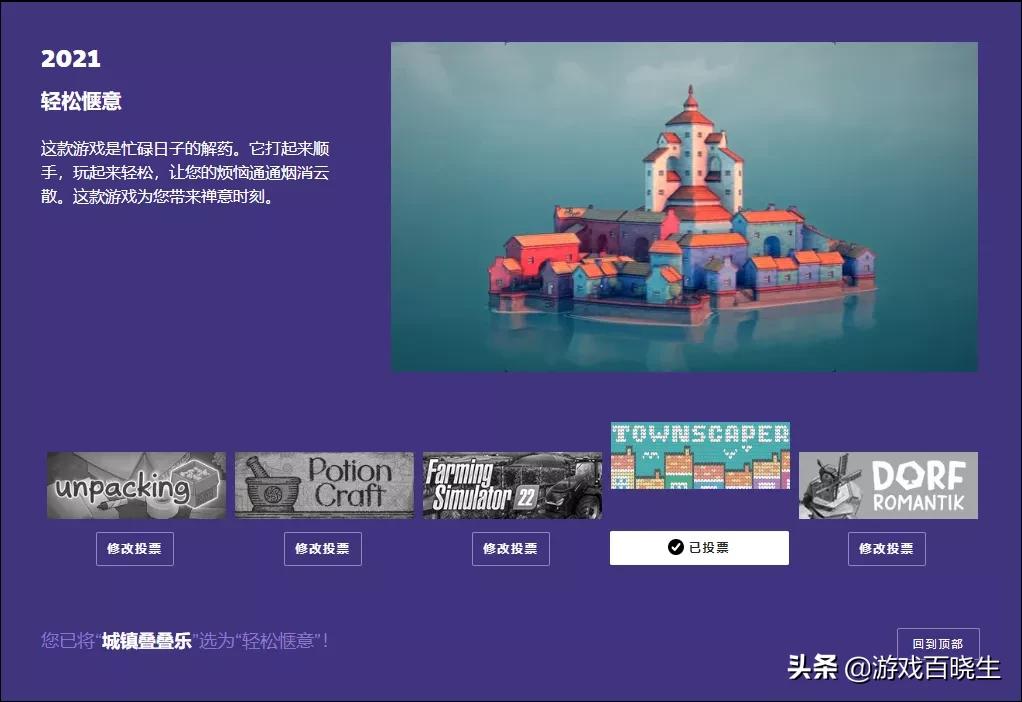This screenshot has height=702, width=1022.
Task: Select the Dorf Romantik game thumbnail
Action: [887, 486]
